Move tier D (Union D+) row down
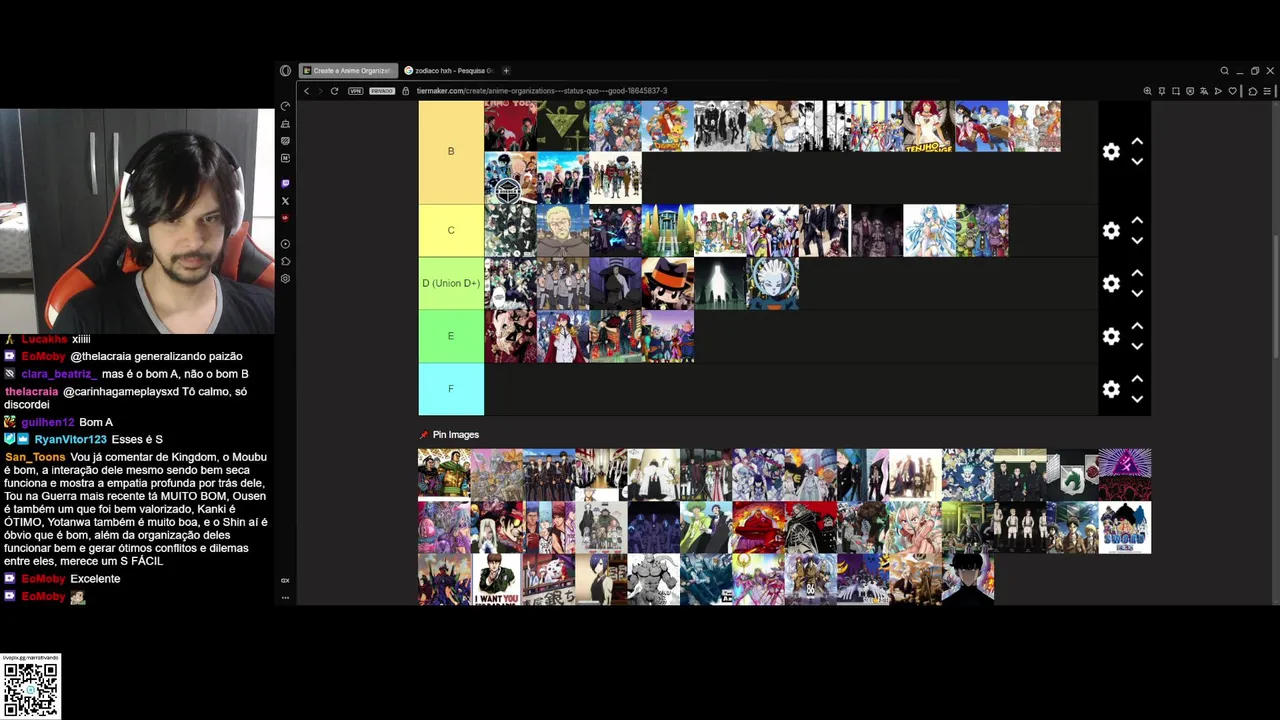1280x720 pixels. 1137,293
